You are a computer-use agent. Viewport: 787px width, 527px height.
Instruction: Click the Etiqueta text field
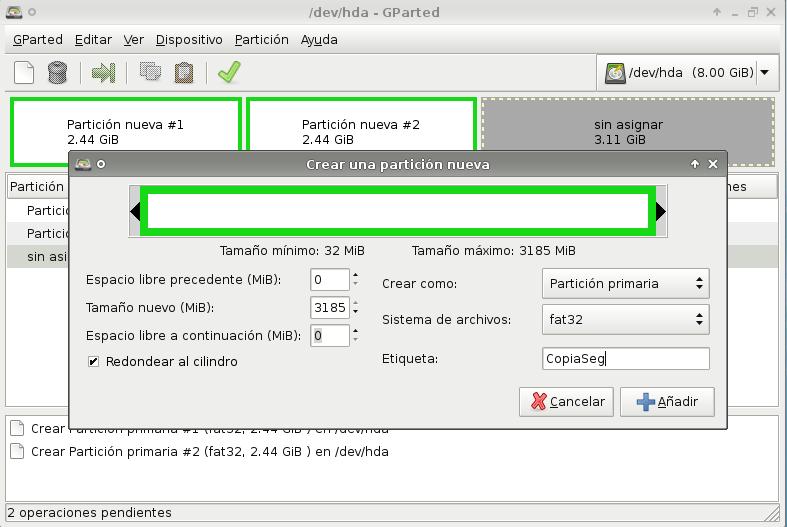(625, 358)
